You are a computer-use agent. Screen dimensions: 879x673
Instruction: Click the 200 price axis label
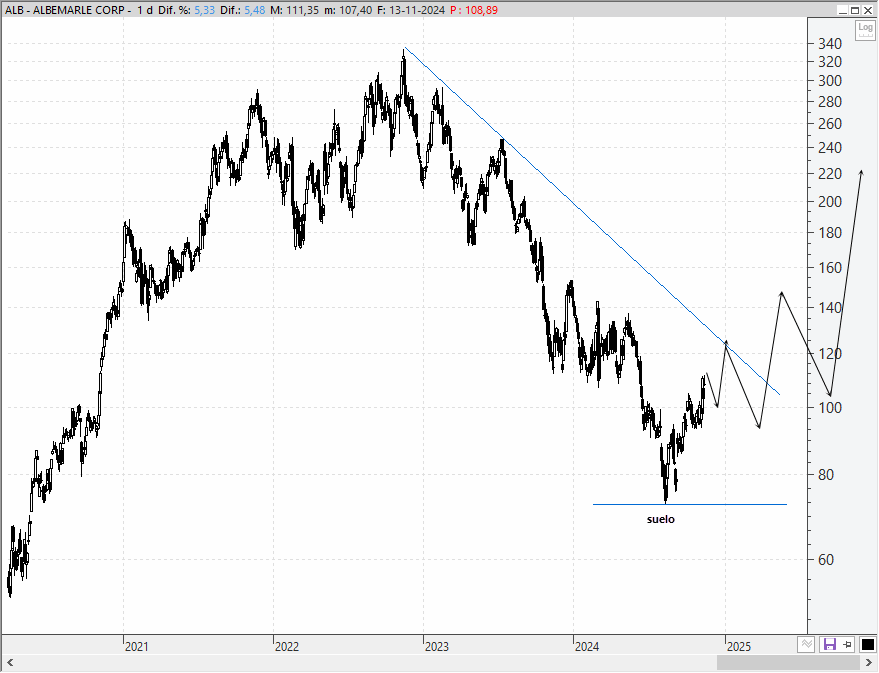click(830, 202)
